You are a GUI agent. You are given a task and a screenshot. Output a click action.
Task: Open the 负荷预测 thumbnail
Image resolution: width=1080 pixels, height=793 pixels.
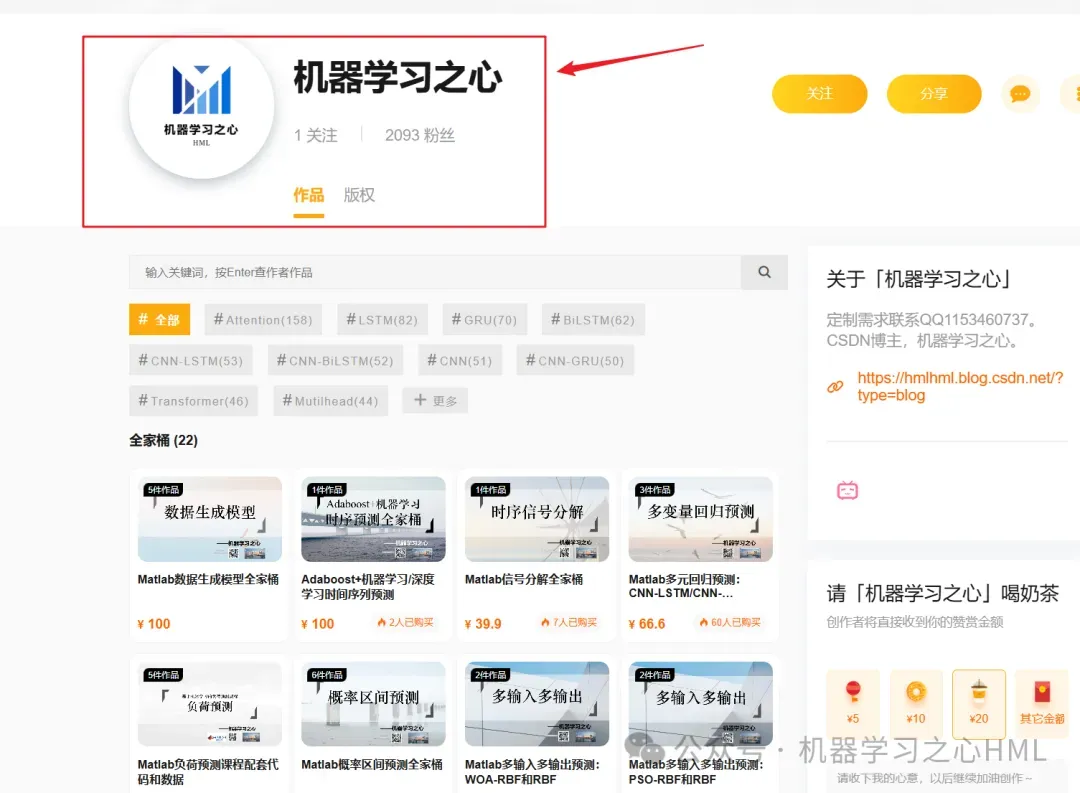(209, 704)
